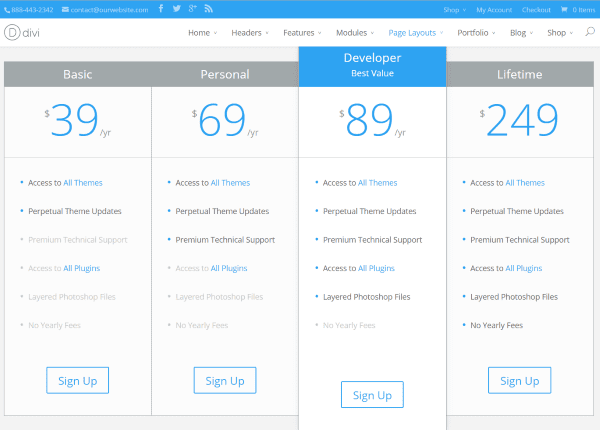Click the 249 price

[x=519, y=120]
